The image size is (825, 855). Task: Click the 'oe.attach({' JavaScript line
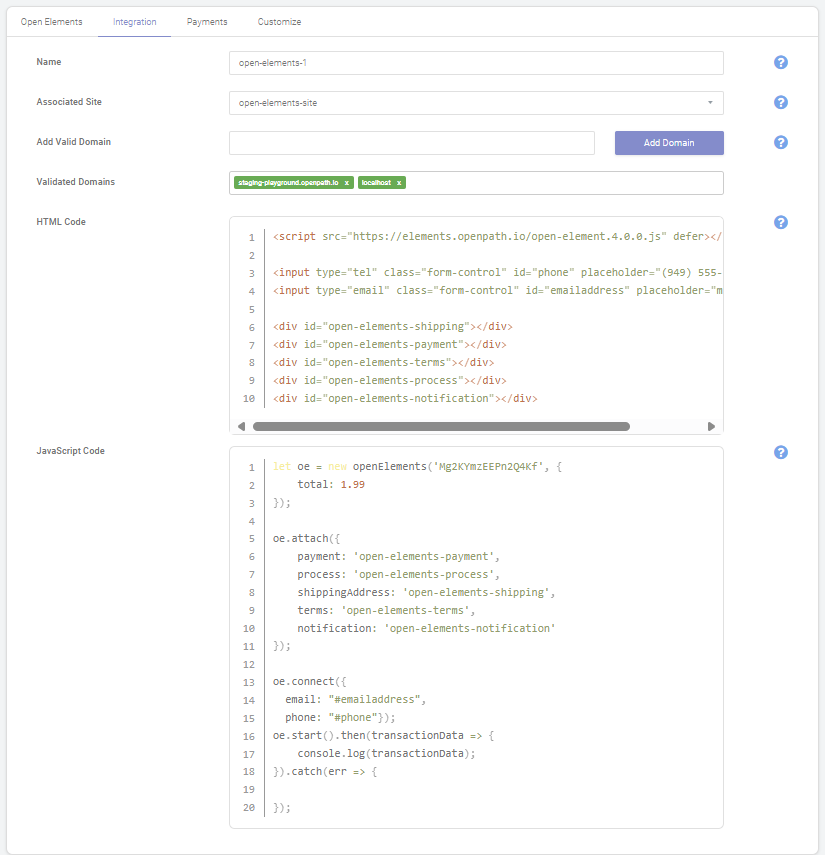point(306,539)
